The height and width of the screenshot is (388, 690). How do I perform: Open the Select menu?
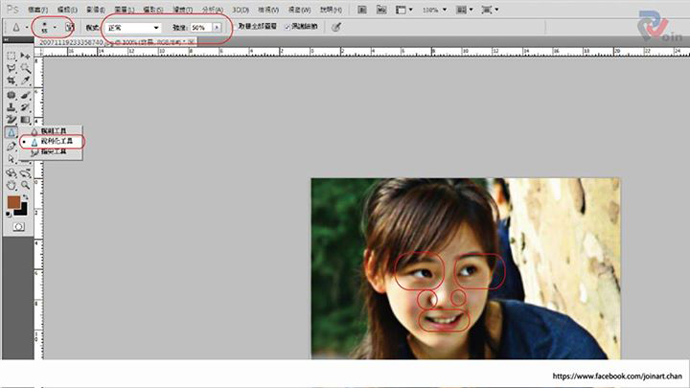153,9
